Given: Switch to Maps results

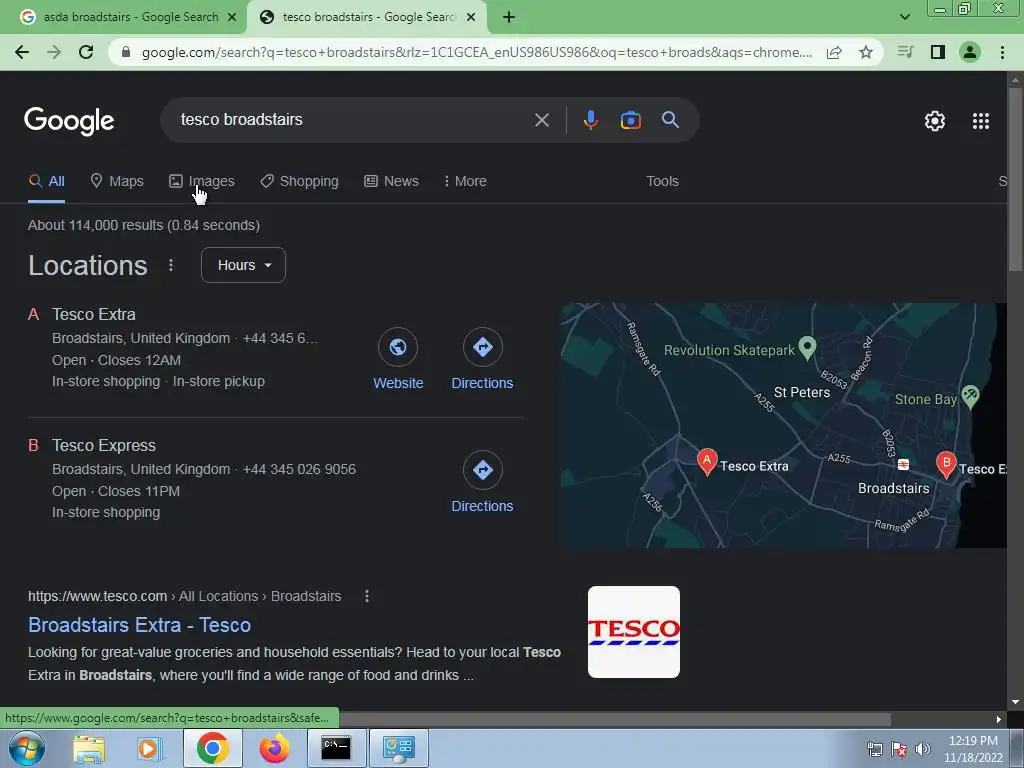Looking at the screenshot, I should pos(117,181).
